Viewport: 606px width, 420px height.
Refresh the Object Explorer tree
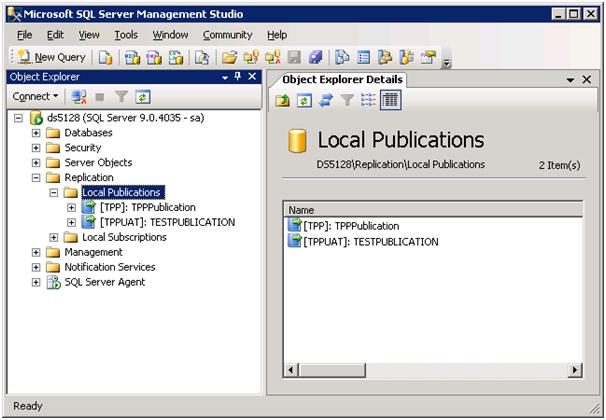pos(143,97)
